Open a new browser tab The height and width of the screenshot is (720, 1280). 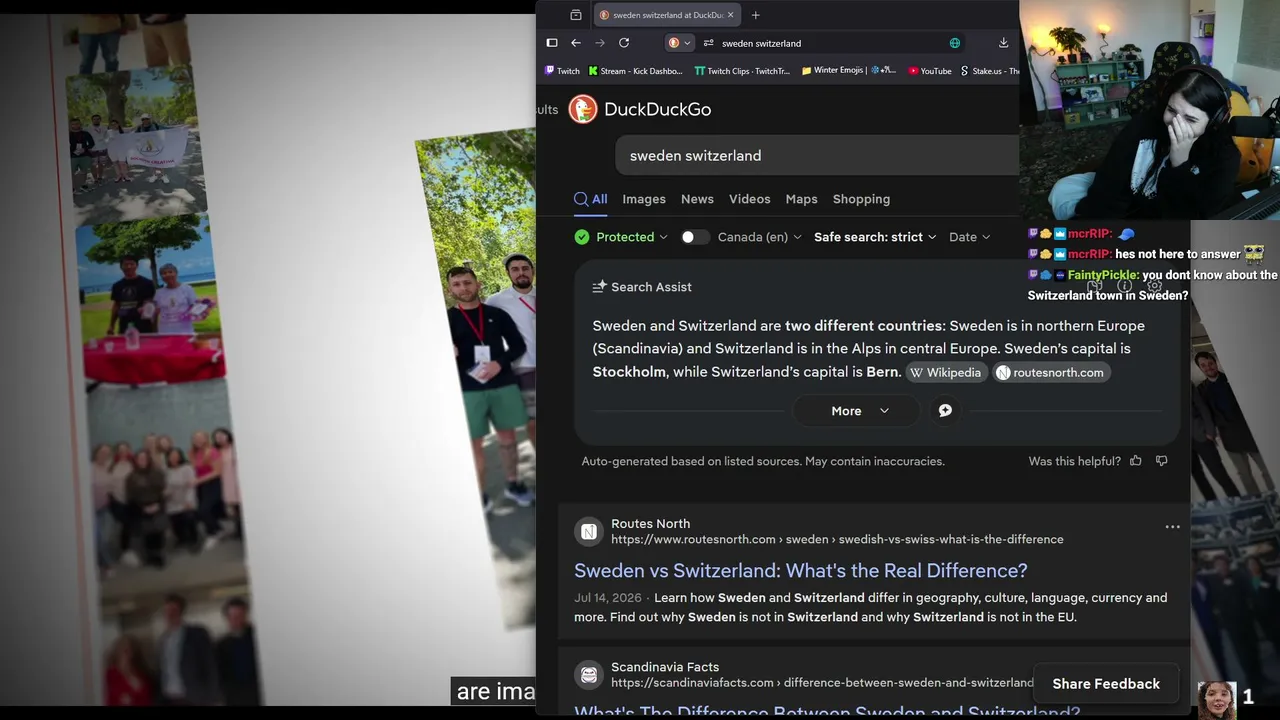click(756, 15)
